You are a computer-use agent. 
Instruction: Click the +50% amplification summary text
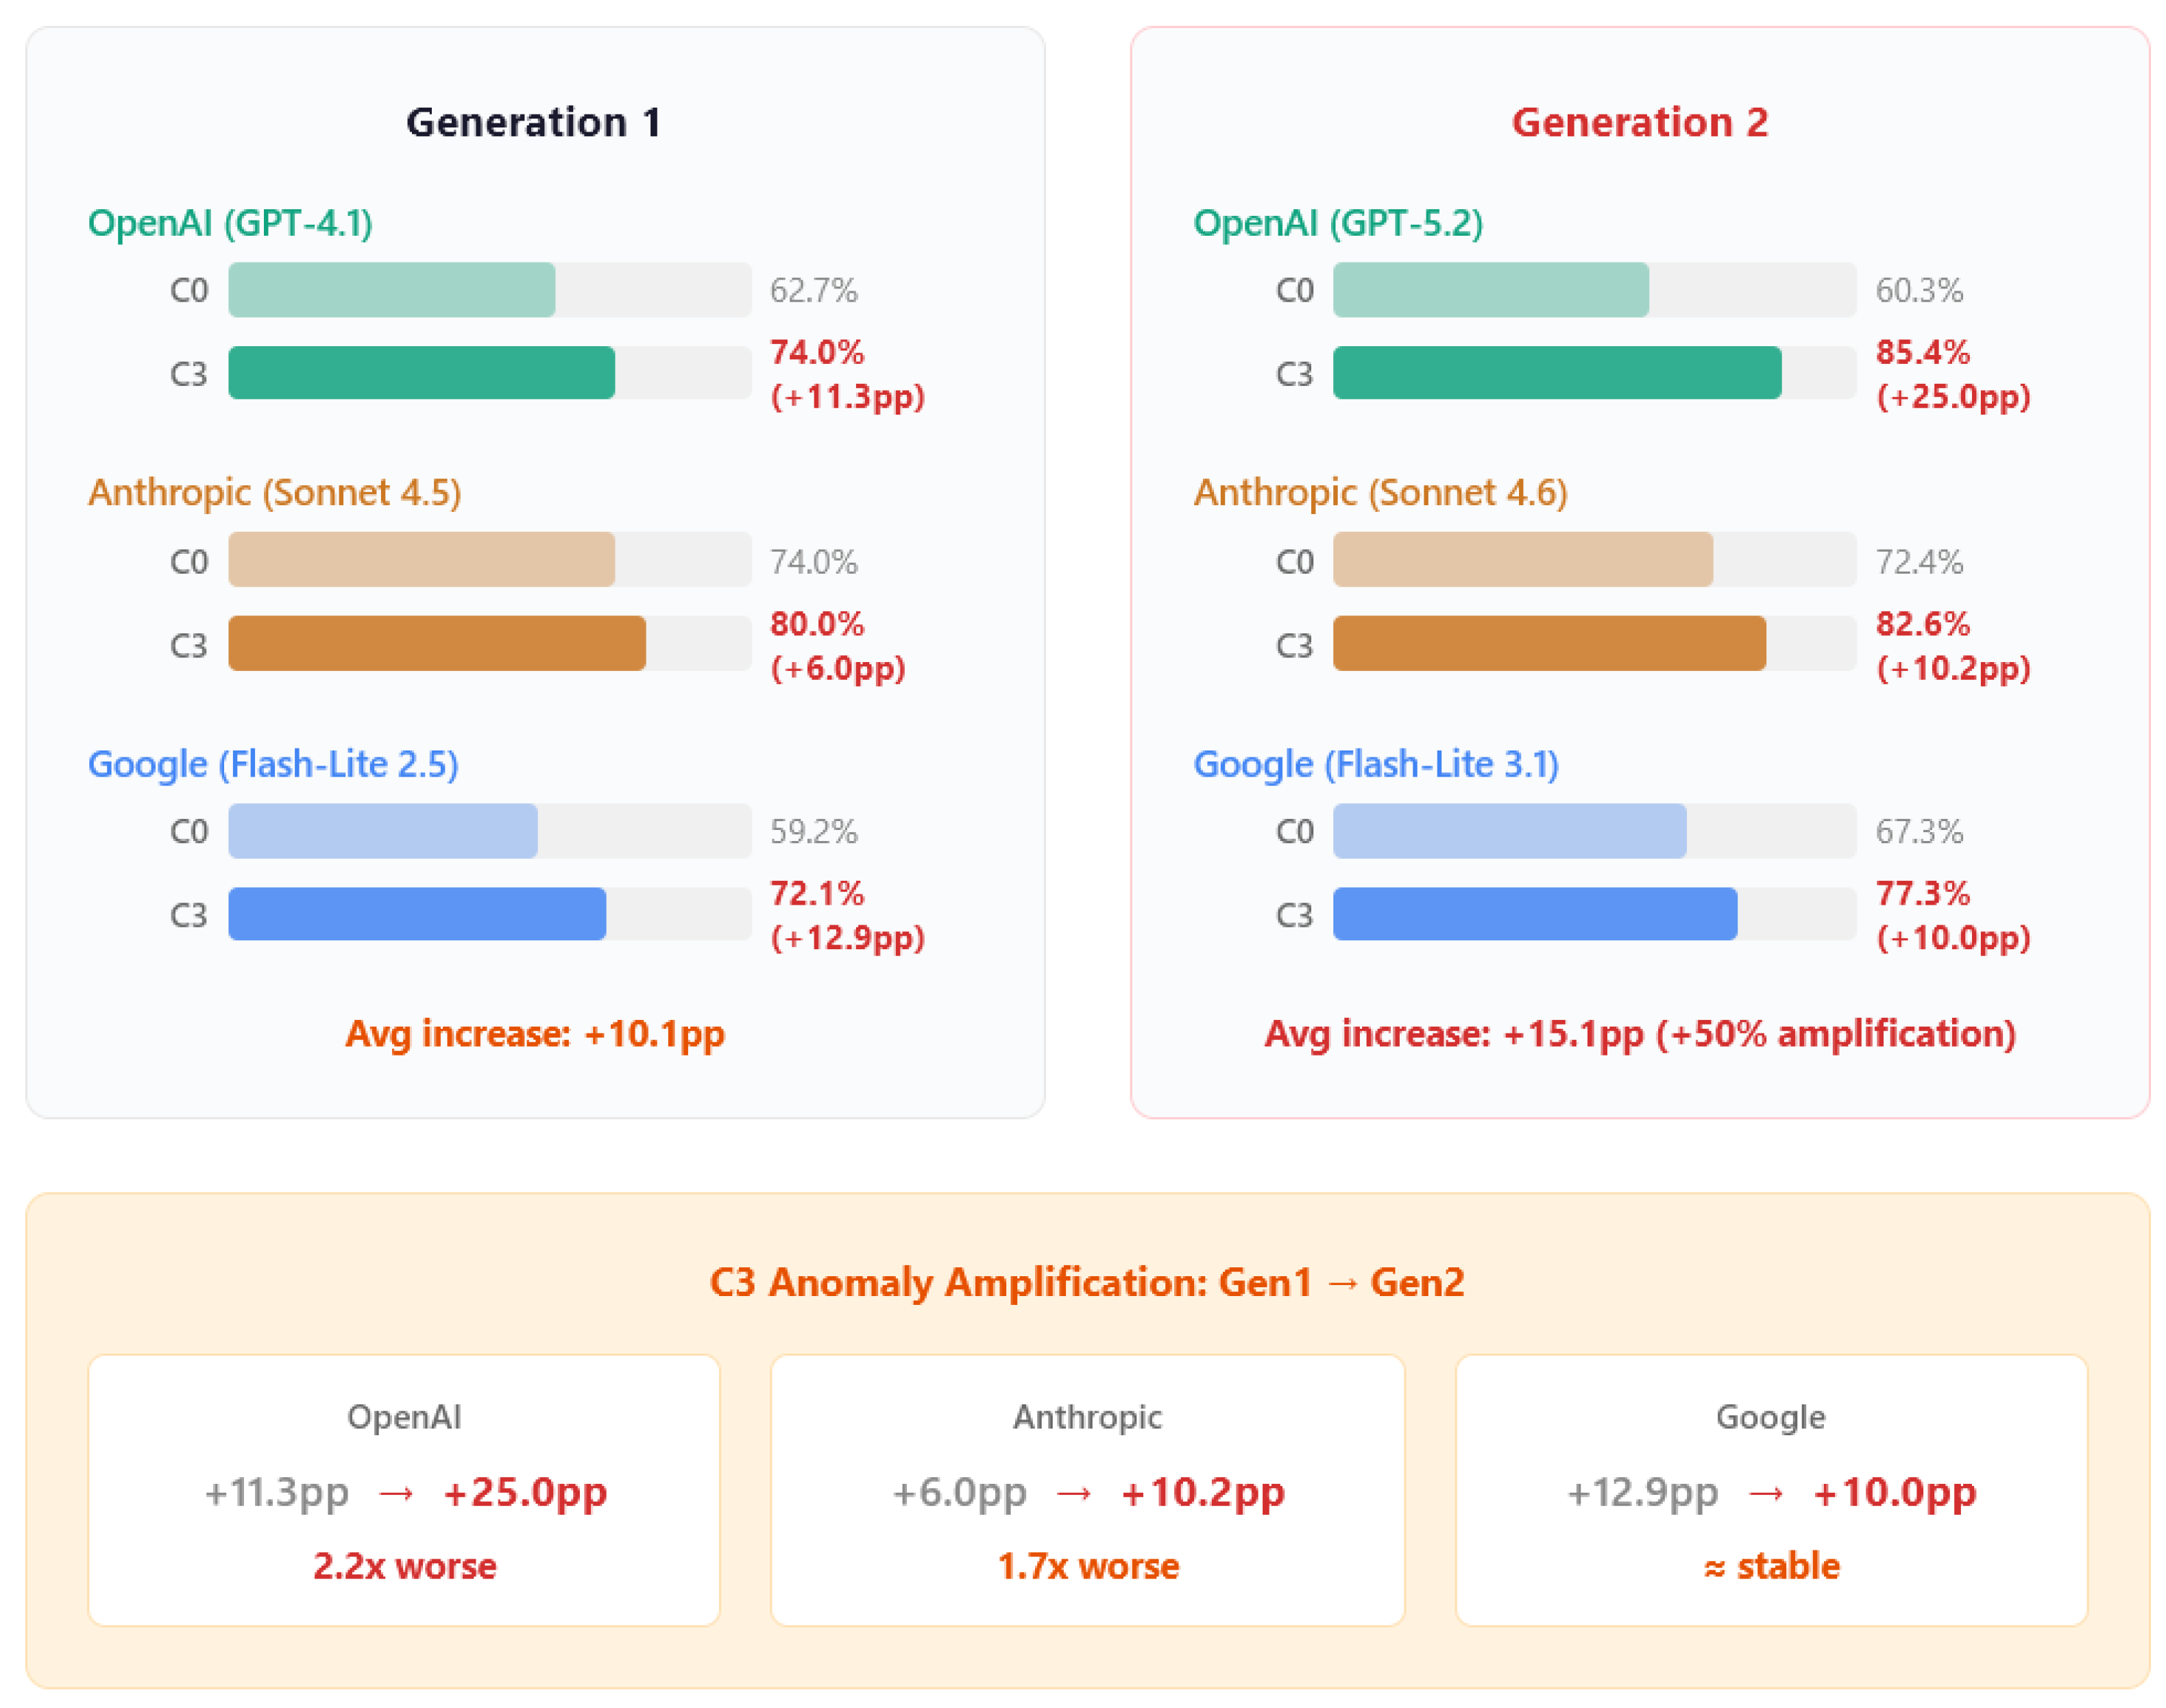point(1639,1033)
